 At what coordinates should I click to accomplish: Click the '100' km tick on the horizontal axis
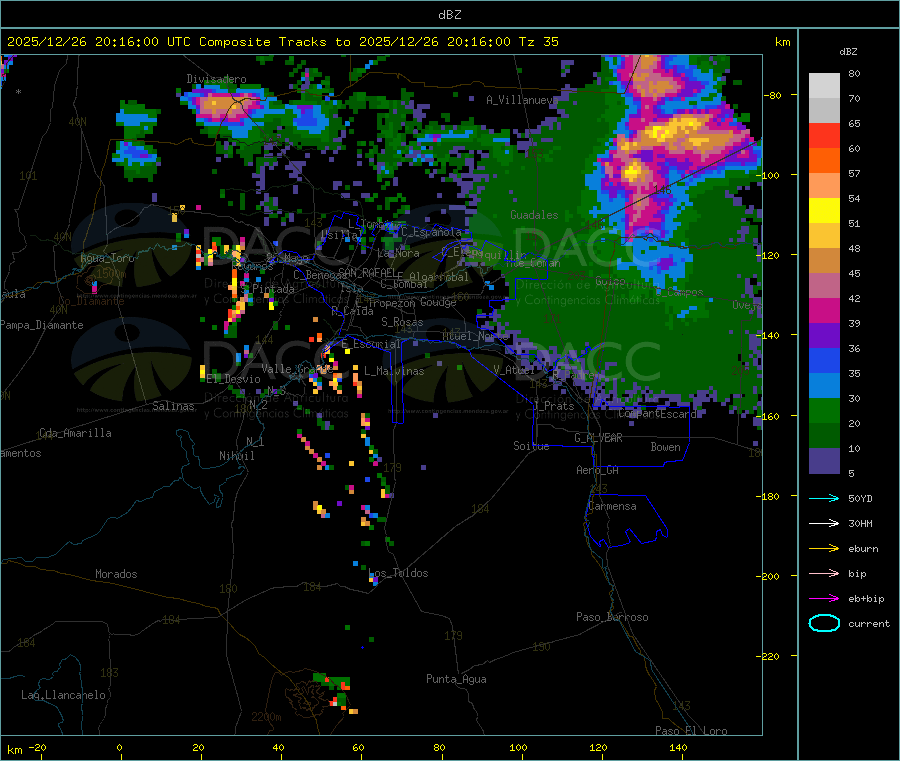coord(518,747)
